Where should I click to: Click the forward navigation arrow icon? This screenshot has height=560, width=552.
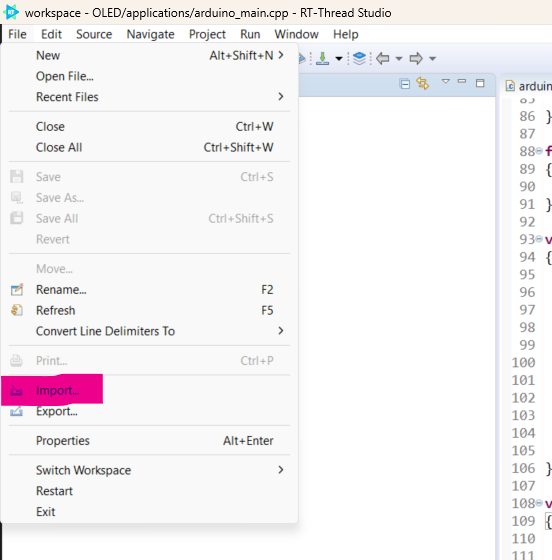coord(416,58)
